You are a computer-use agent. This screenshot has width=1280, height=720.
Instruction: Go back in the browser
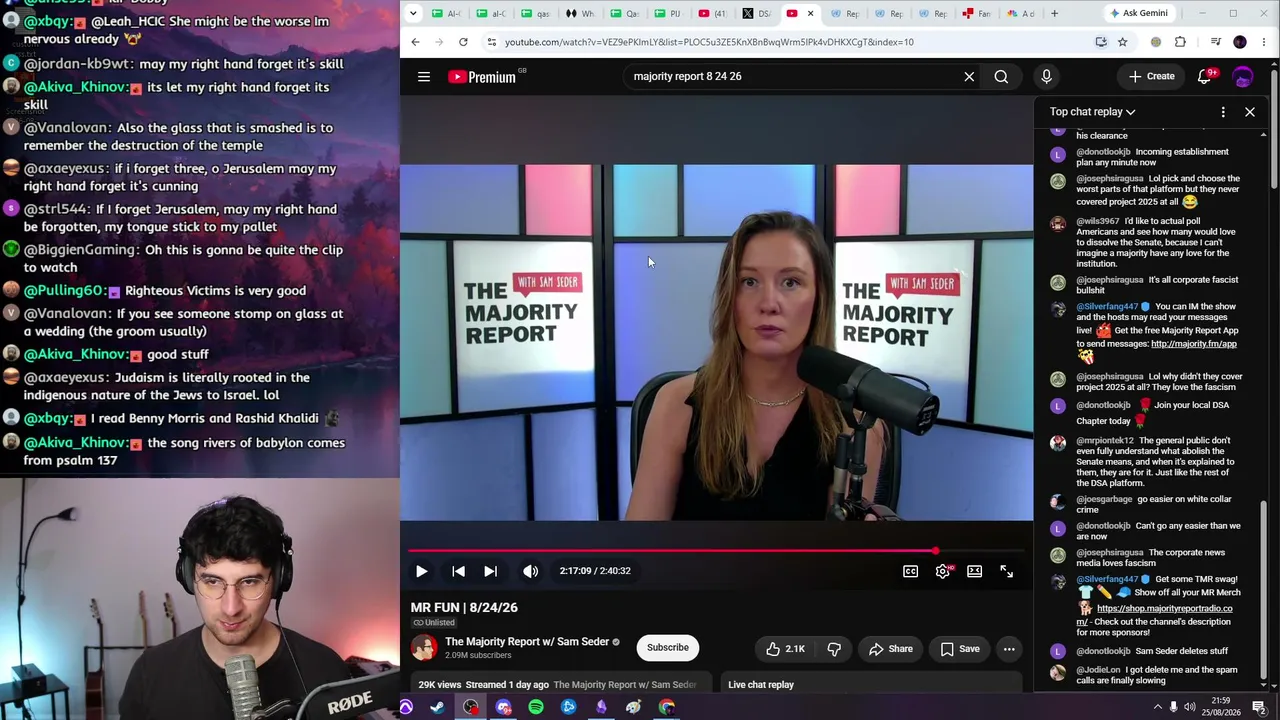click(415, 42)
